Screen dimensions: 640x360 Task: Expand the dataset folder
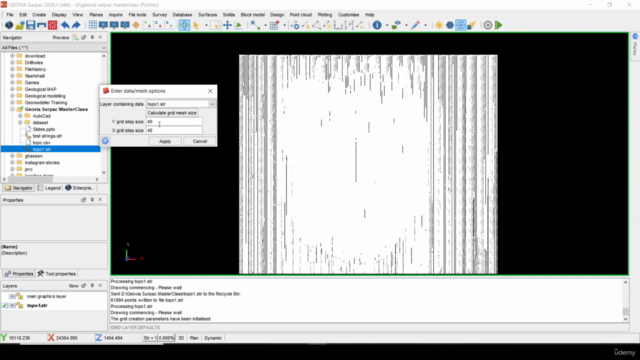click(x=20, y=122)
